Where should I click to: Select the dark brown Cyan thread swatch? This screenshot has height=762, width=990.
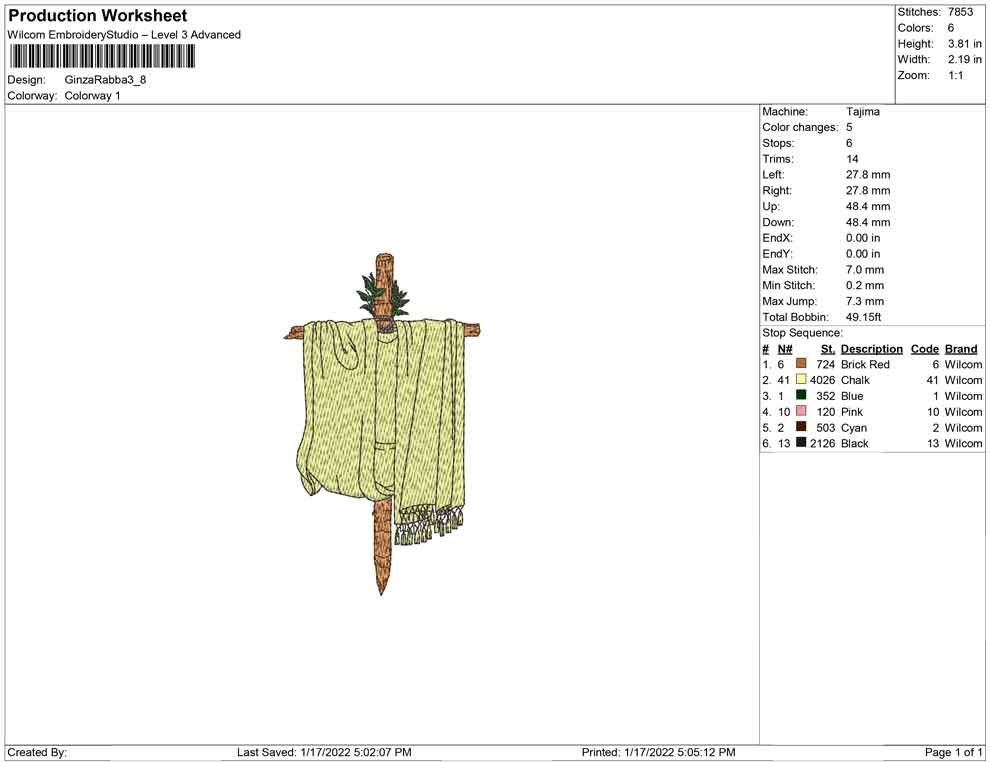pyautogui.click(x=801, y=427)
